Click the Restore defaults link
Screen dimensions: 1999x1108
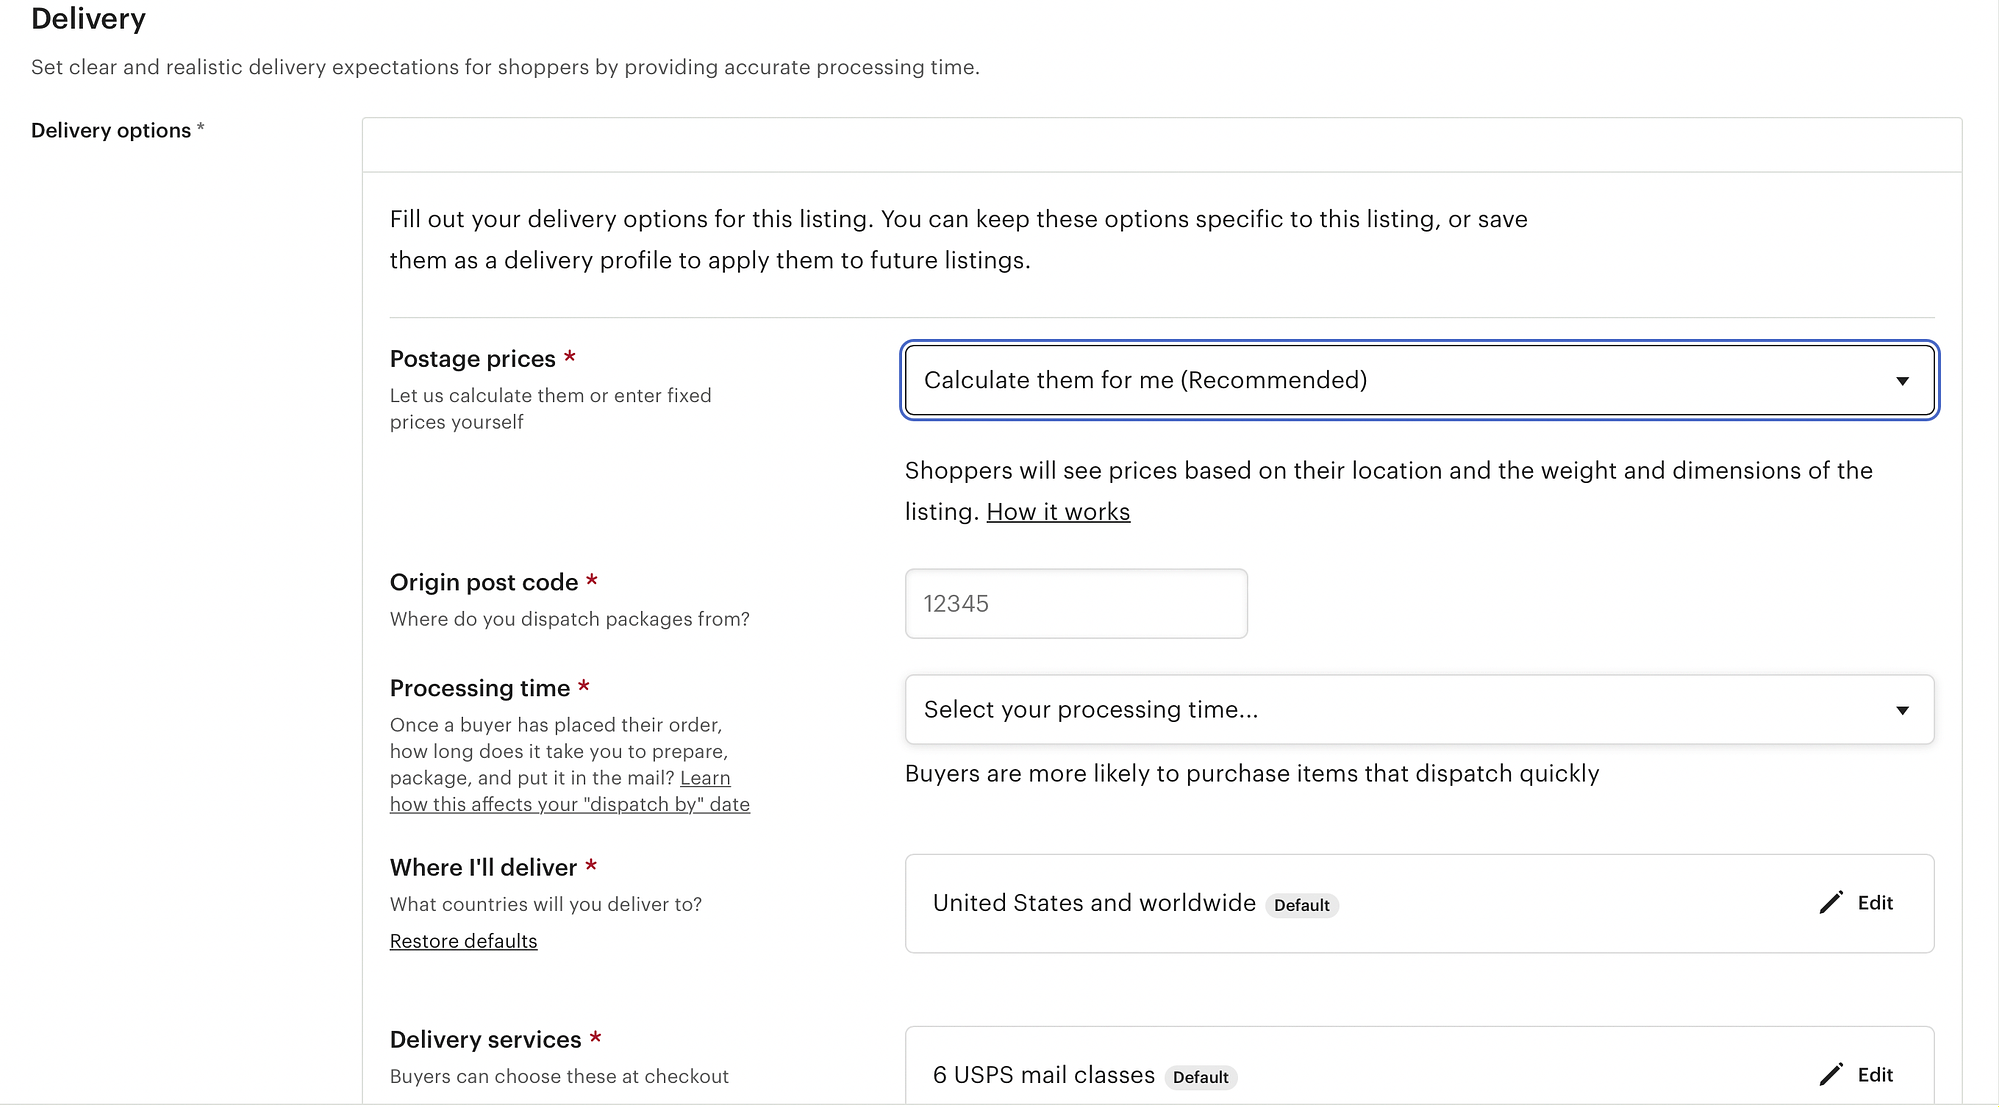tap(463, 941)
